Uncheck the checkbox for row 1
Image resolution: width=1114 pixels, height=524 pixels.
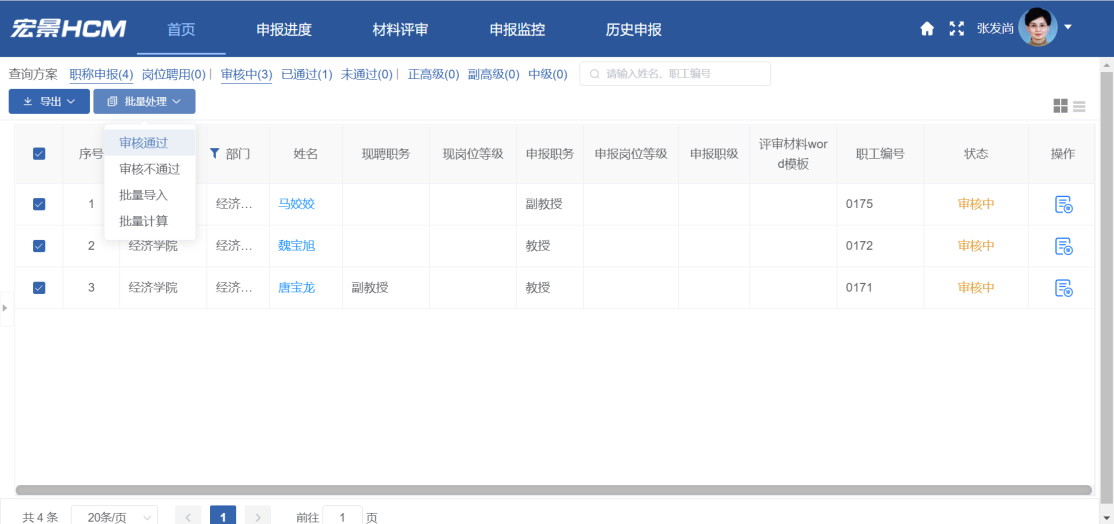pyautogui.click(x=39, y=204)
